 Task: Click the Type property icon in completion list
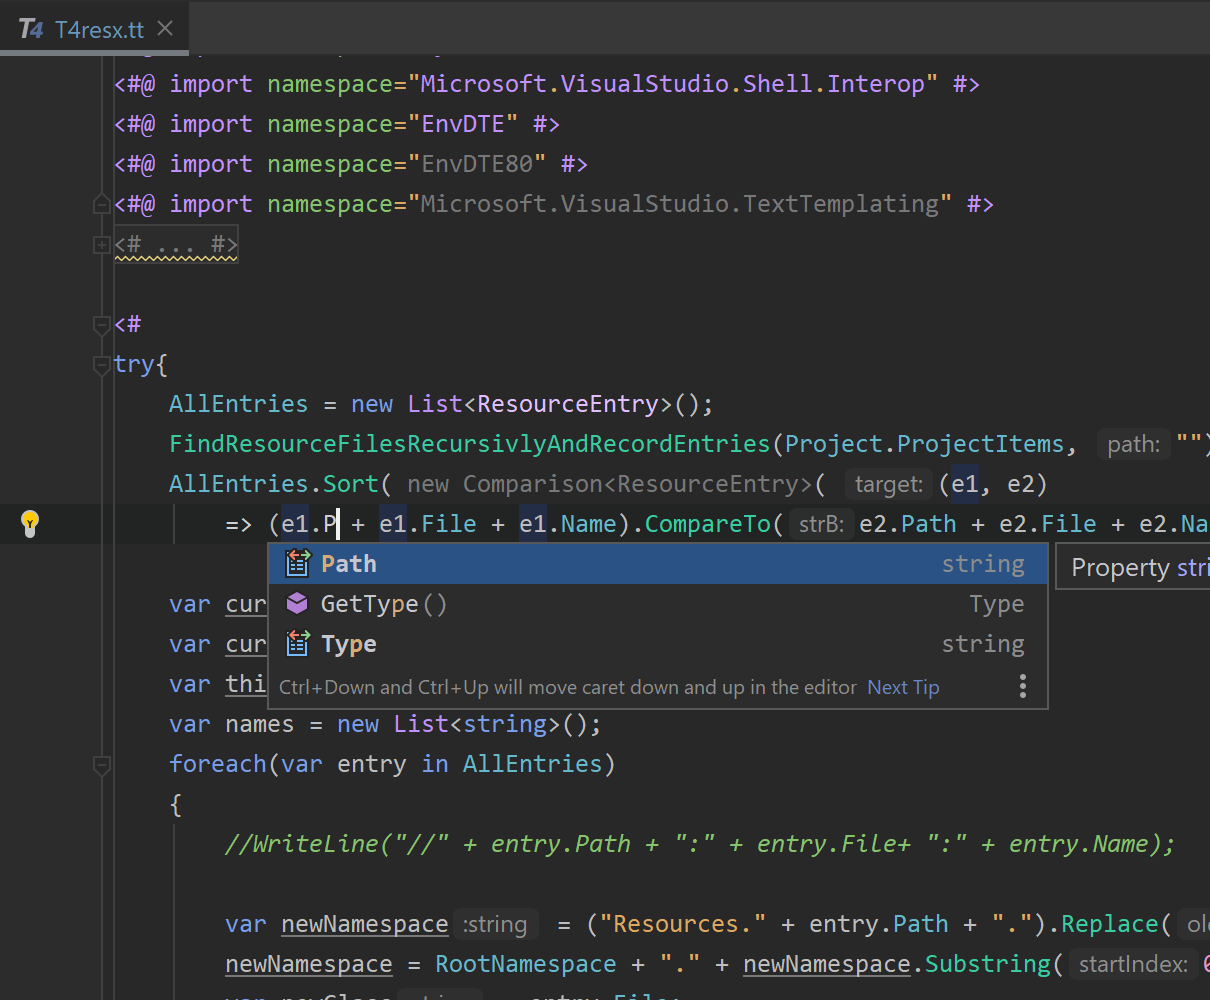pos(298,644)
